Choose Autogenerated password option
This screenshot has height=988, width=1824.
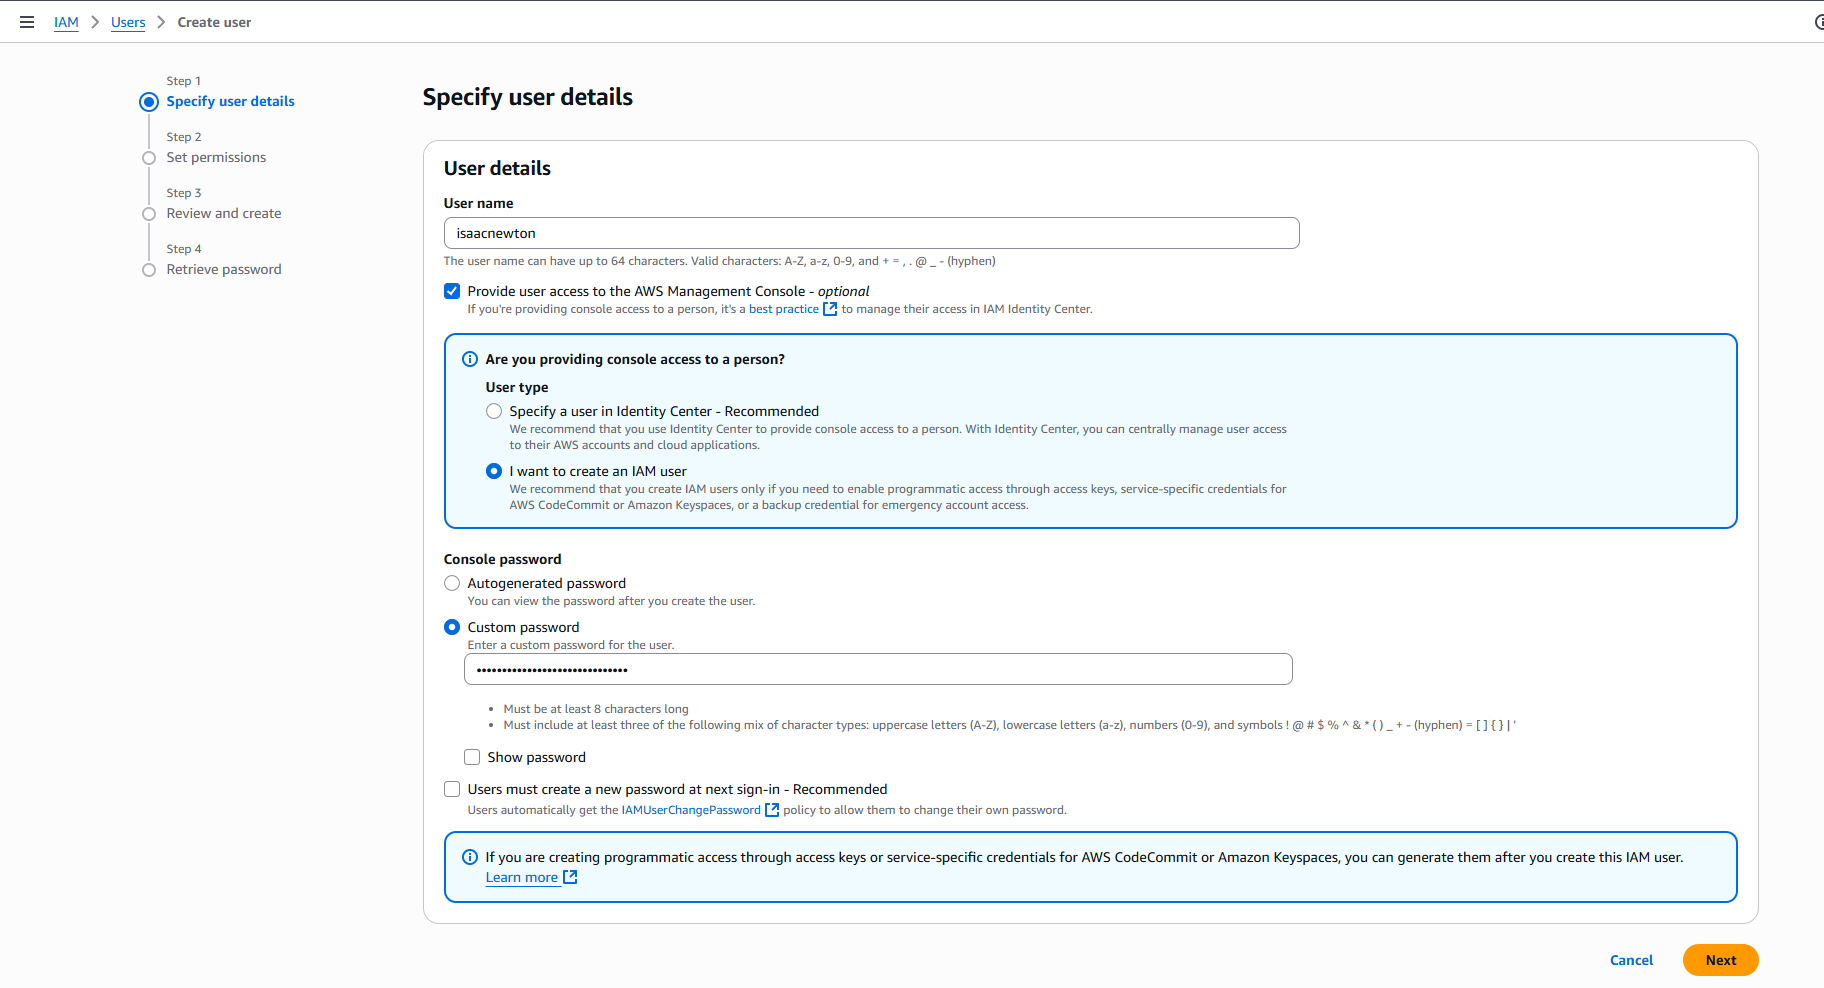[x=452, y=583]
